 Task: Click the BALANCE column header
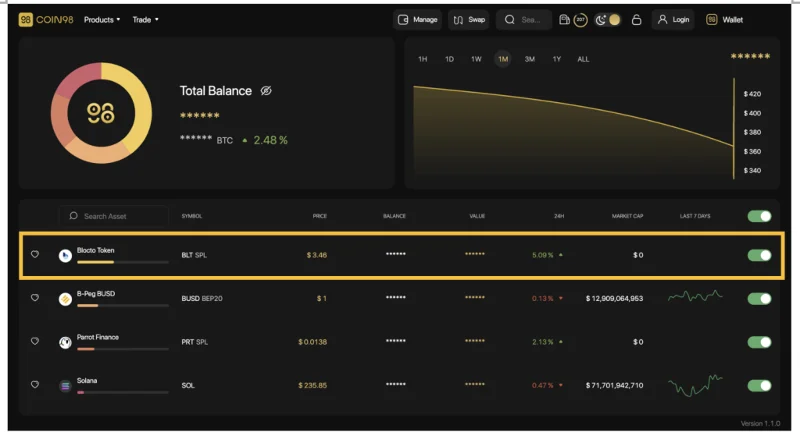point(394,216)
